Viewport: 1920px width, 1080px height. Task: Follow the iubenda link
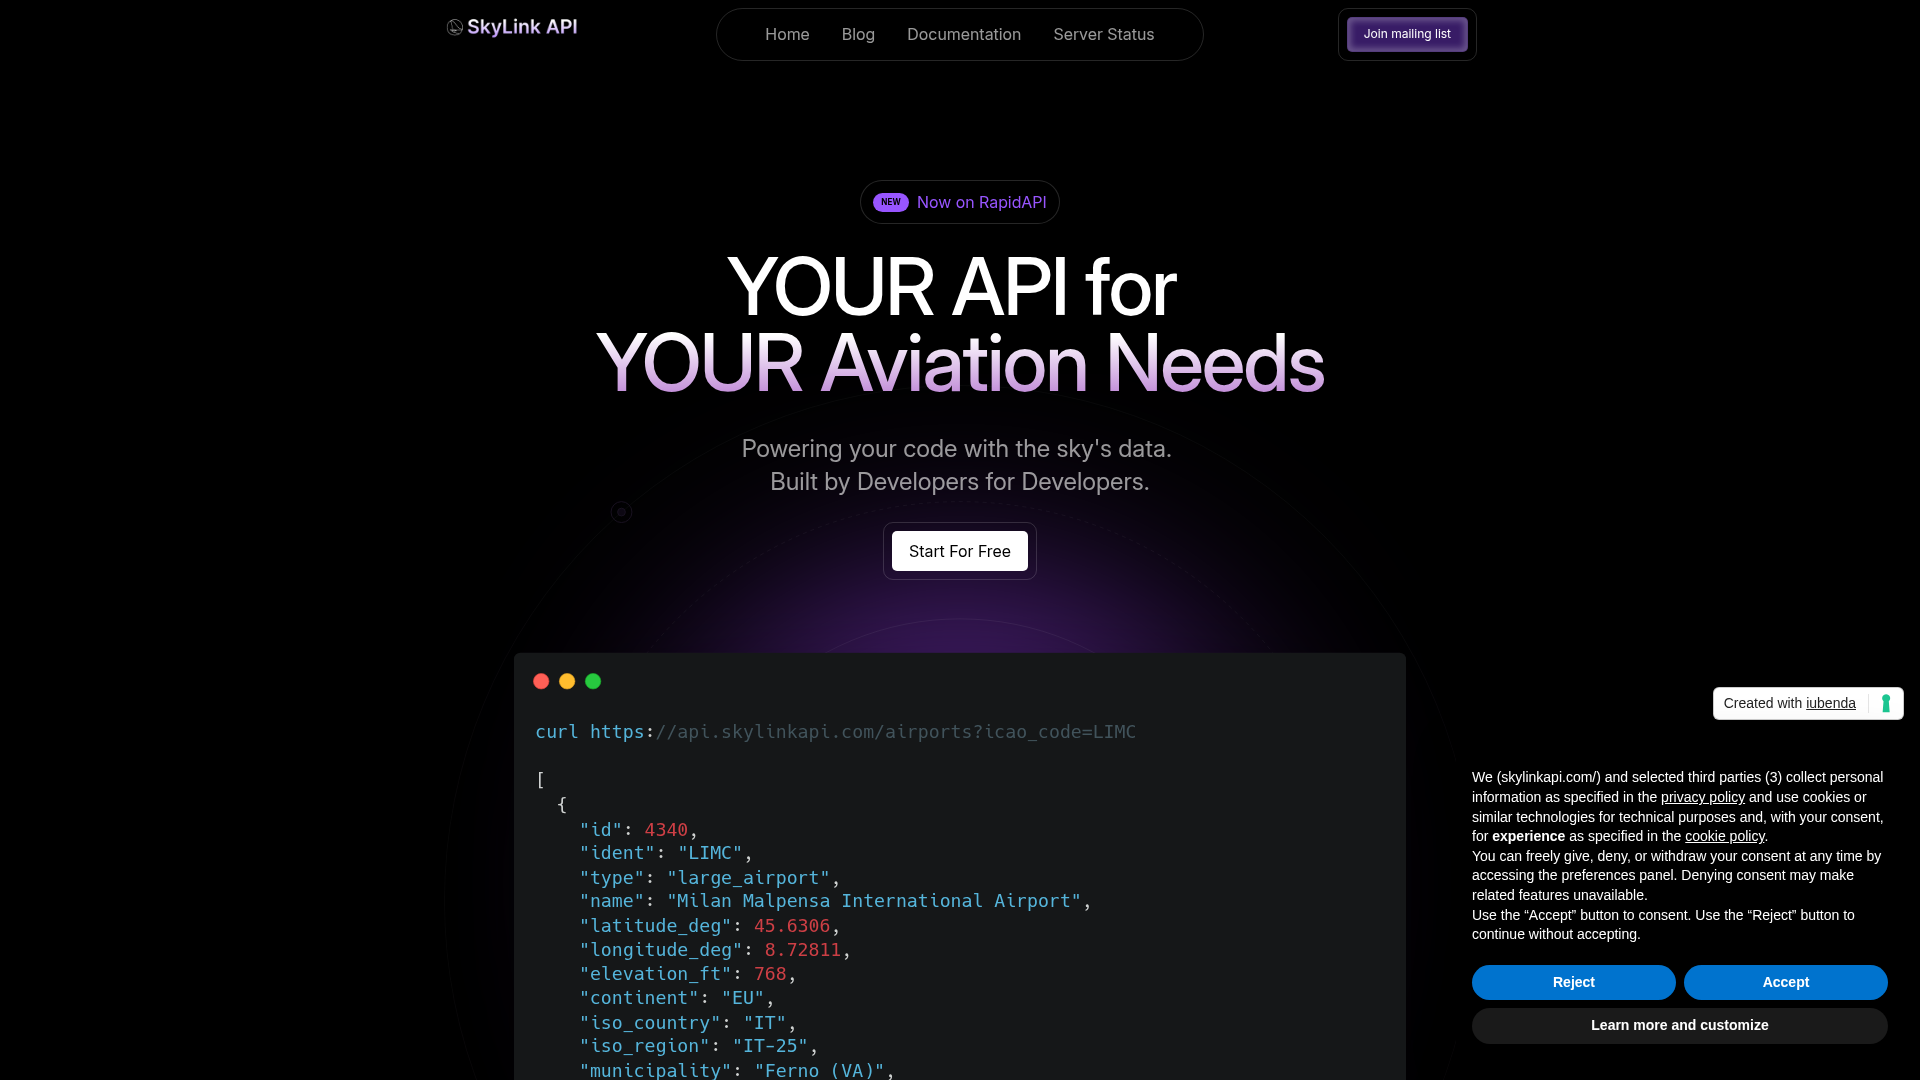[x=1830, y=703]
